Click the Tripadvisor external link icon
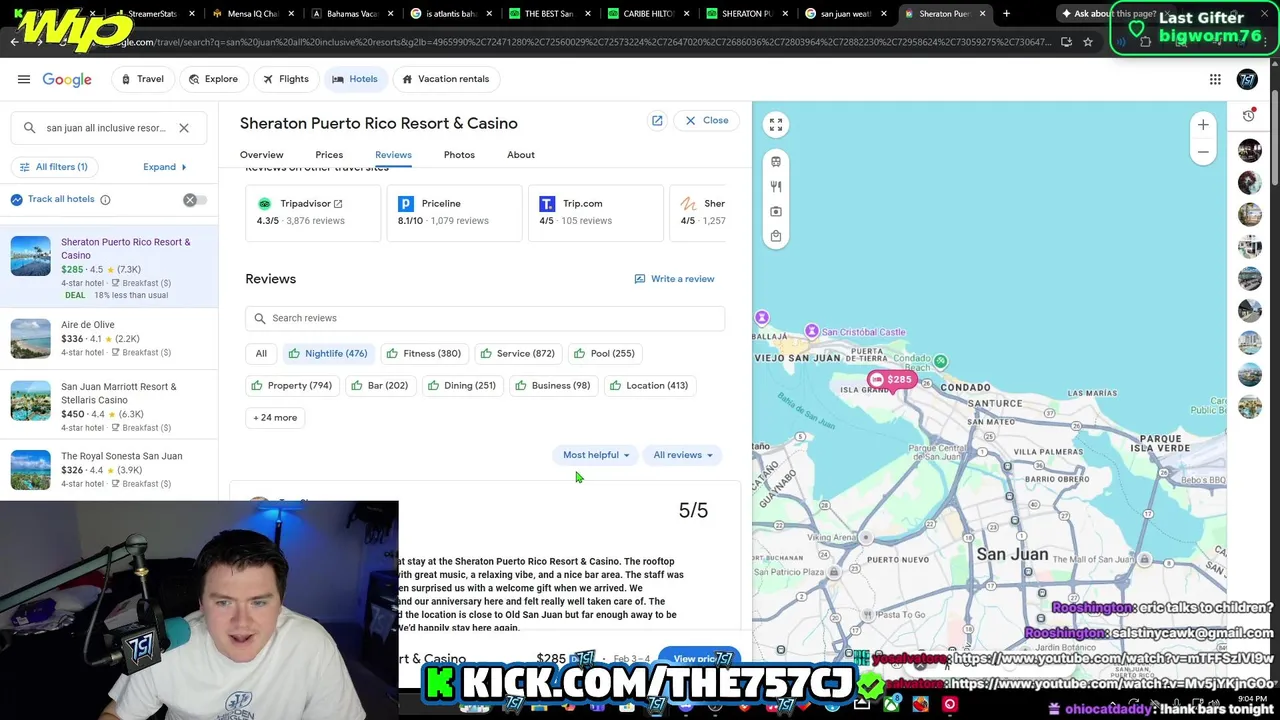The image size is (1280, 720). (x=338, y=204)
